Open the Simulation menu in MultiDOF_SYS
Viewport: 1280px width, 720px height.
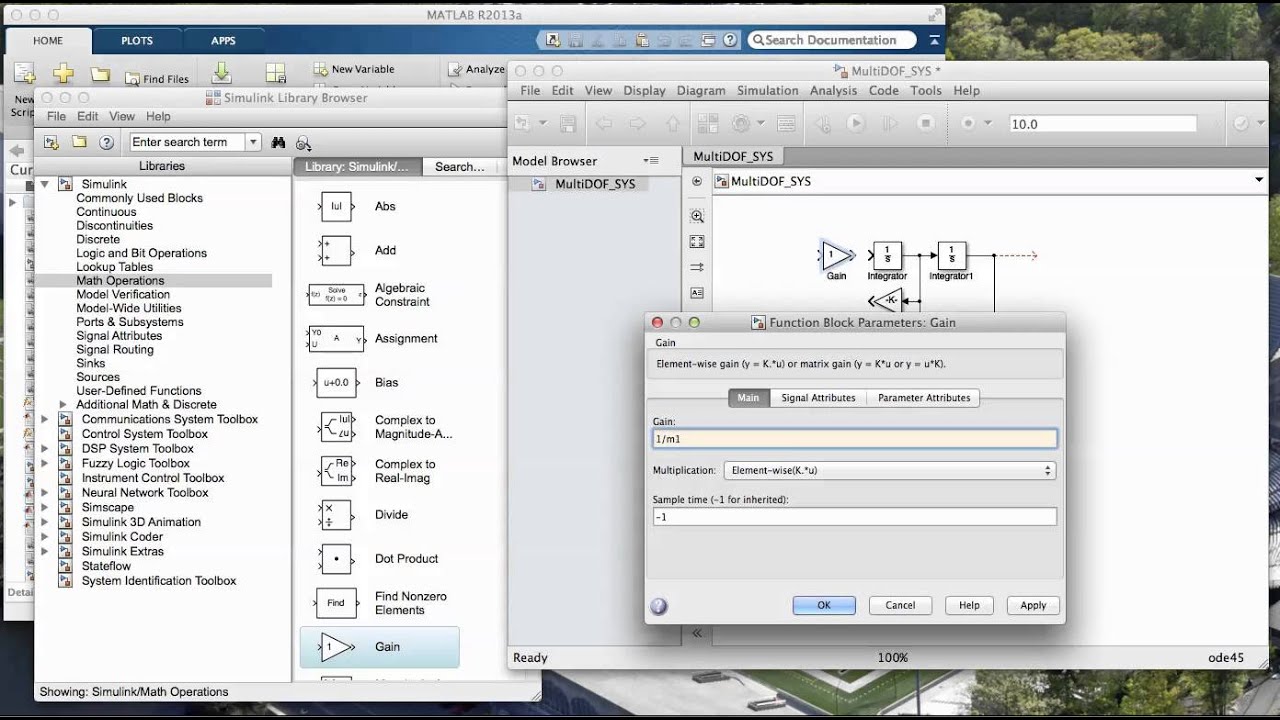coord(767,90)
